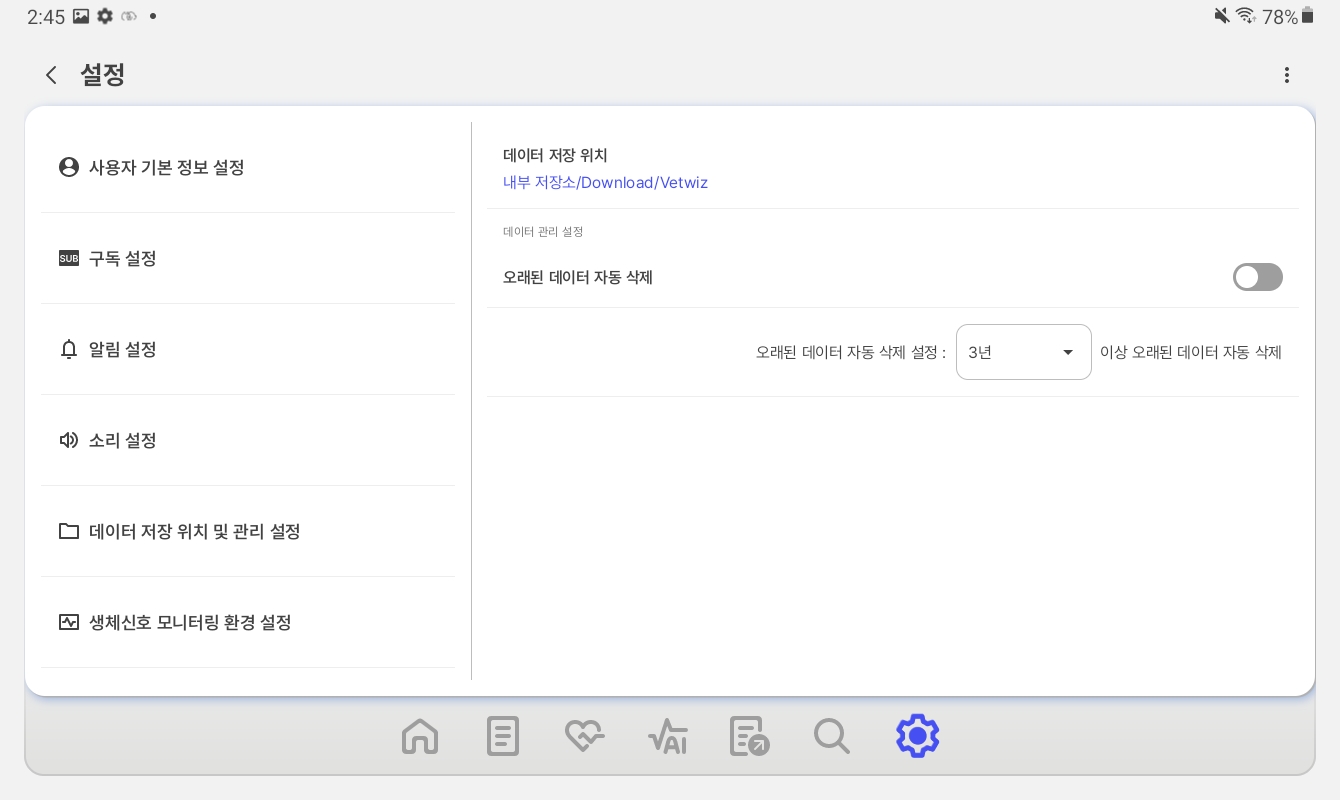Tap the 78% battery percentage text
The height and width of the screenshot is (800, 1340).
coord(1280,16)
